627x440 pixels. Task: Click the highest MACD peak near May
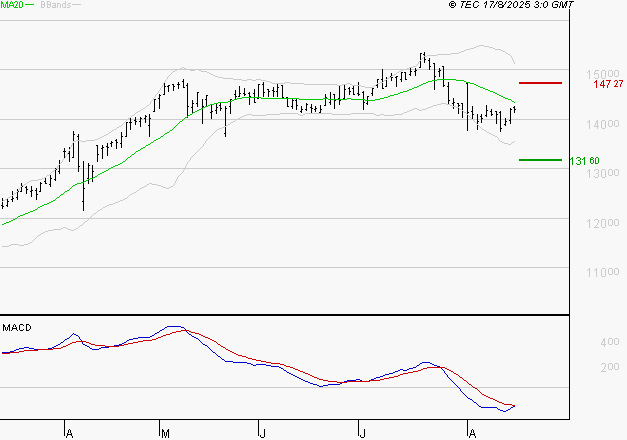[x=172, y=327]
